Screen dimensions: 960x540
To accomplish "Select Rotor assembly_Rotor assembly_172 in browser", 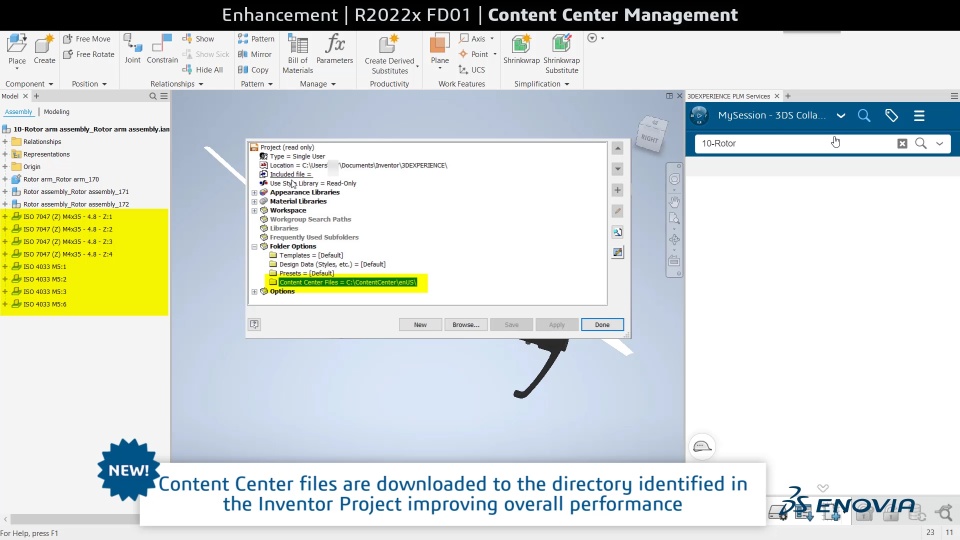I will [75, 204].
